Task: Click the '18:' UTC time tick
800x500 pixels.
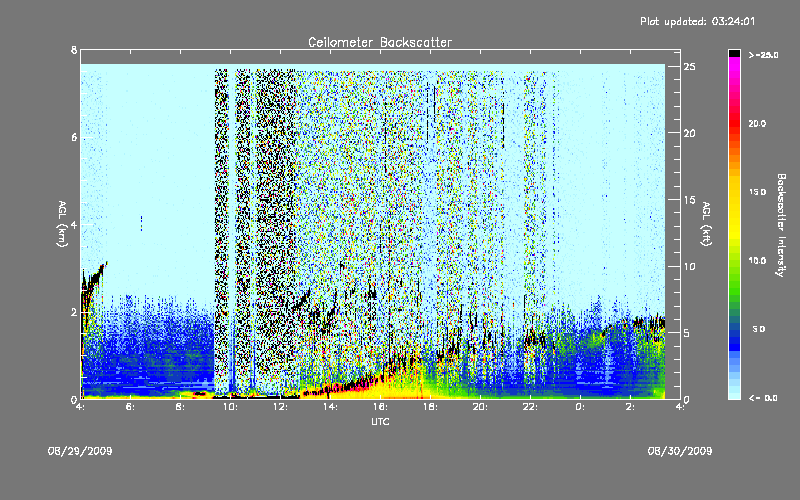Action: pyautogui.click(x=430, y=407)
